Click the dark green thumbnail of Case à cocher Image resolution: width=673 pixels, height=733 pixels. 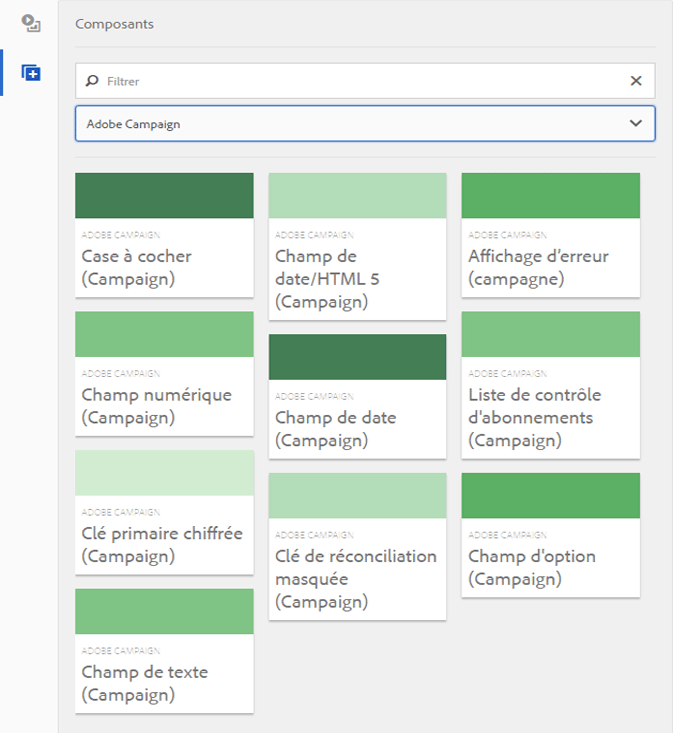tap(164, 195)
